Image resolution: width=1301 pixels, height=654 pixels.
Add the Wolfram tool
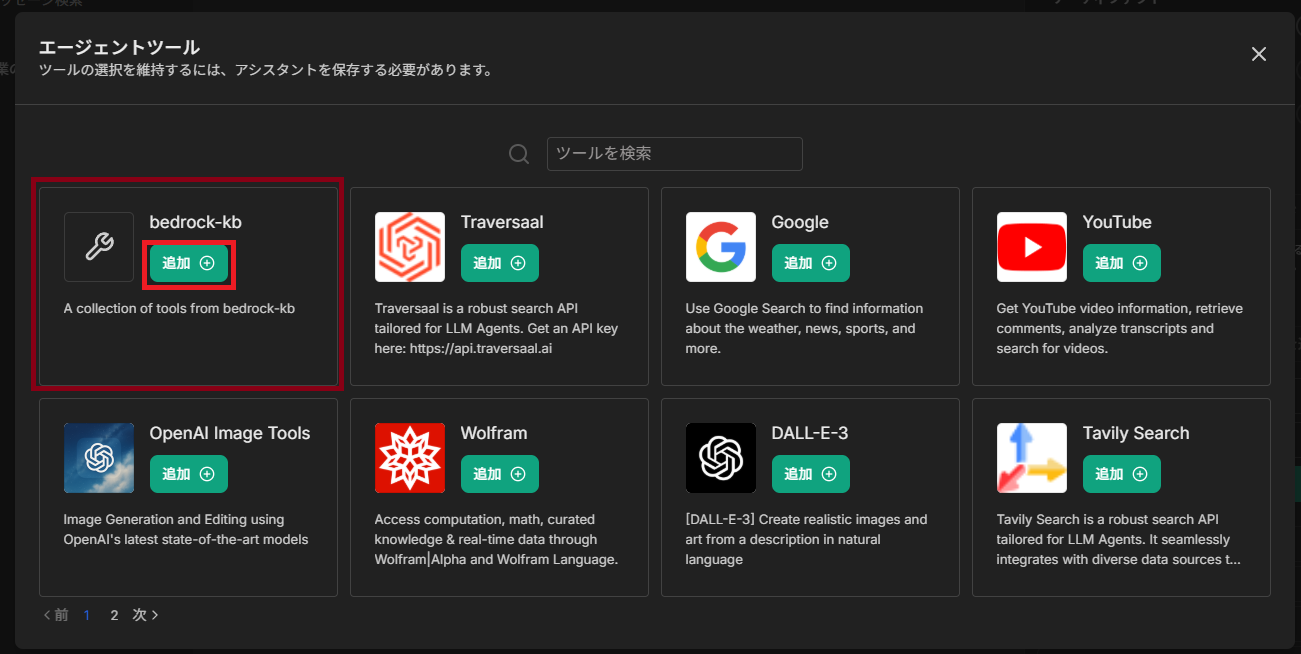500,474
